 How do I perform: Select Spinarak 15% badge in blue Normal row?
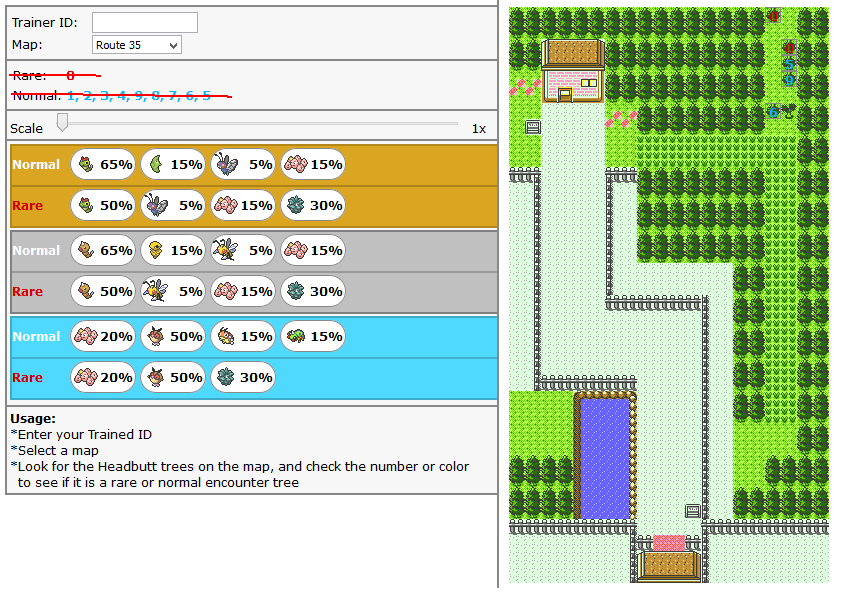(313, 336)
